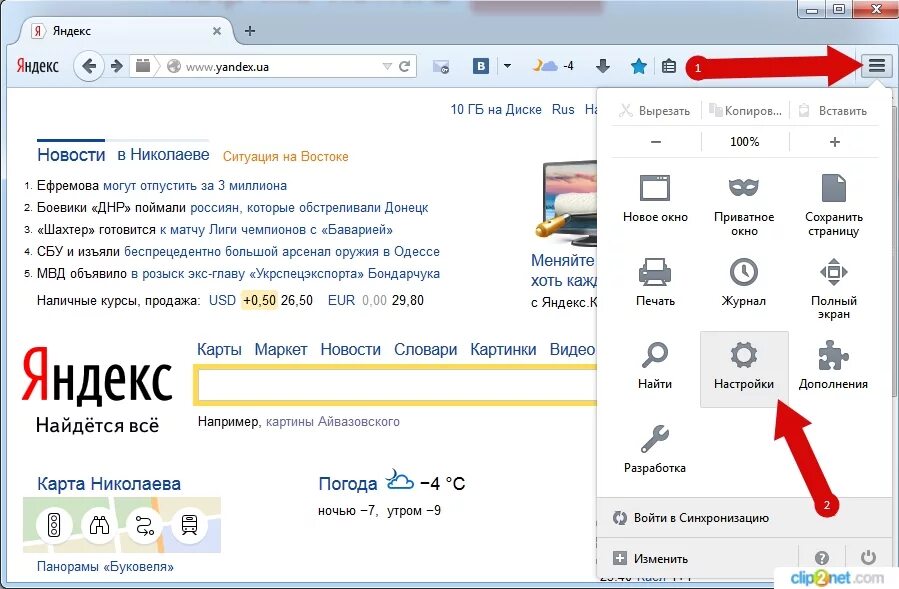Open the Картинки service link
This screenshot has height=589, width=899.
coord(503,349)
